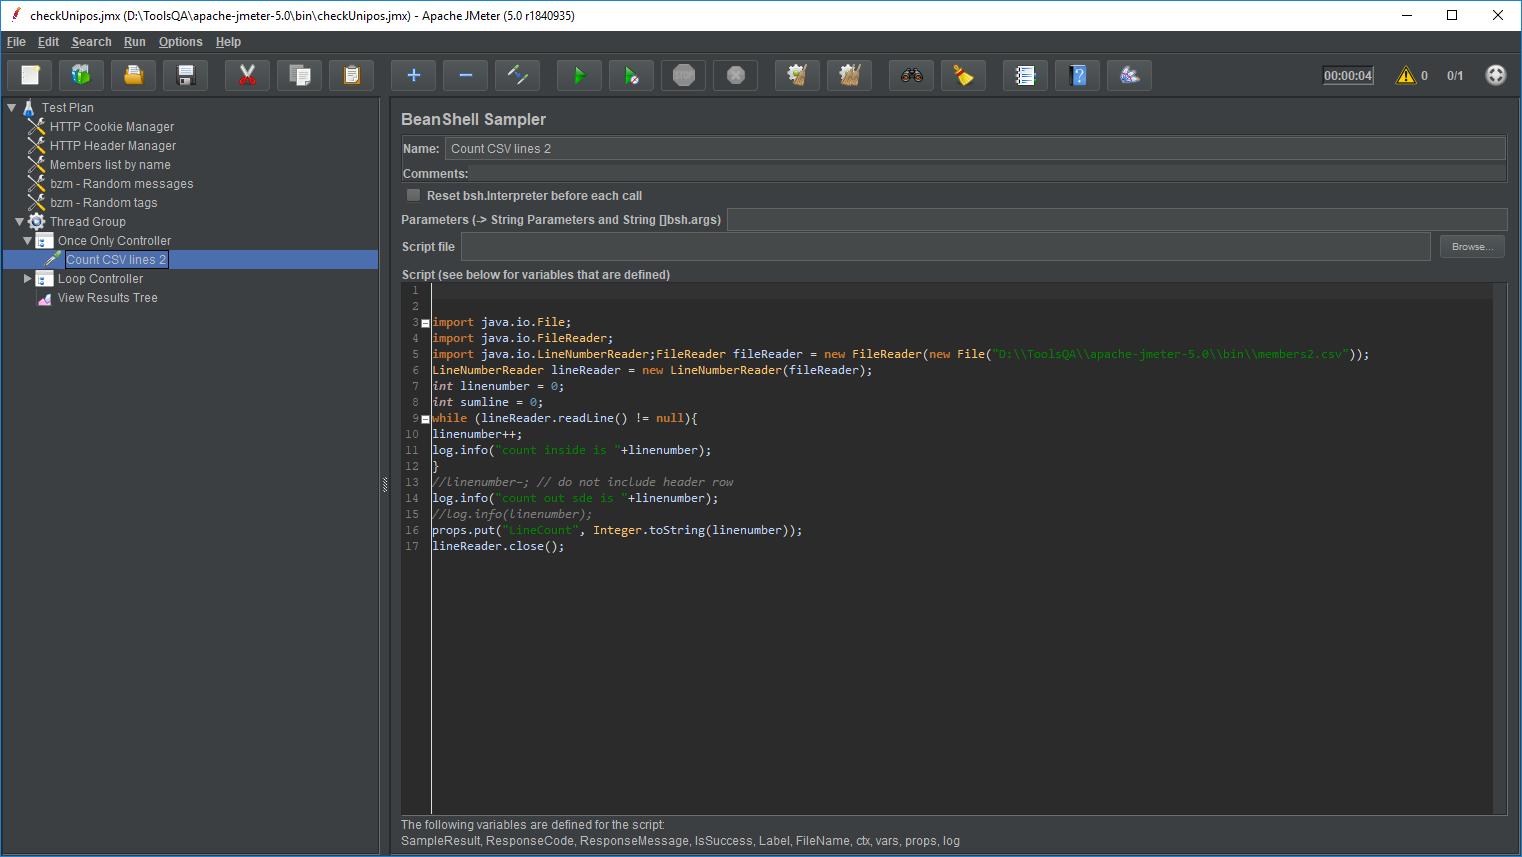The height and width of the screenshot is (857, 1522).
Task: Select View Results Tree in the tree
Action: [x=107, y=298]
